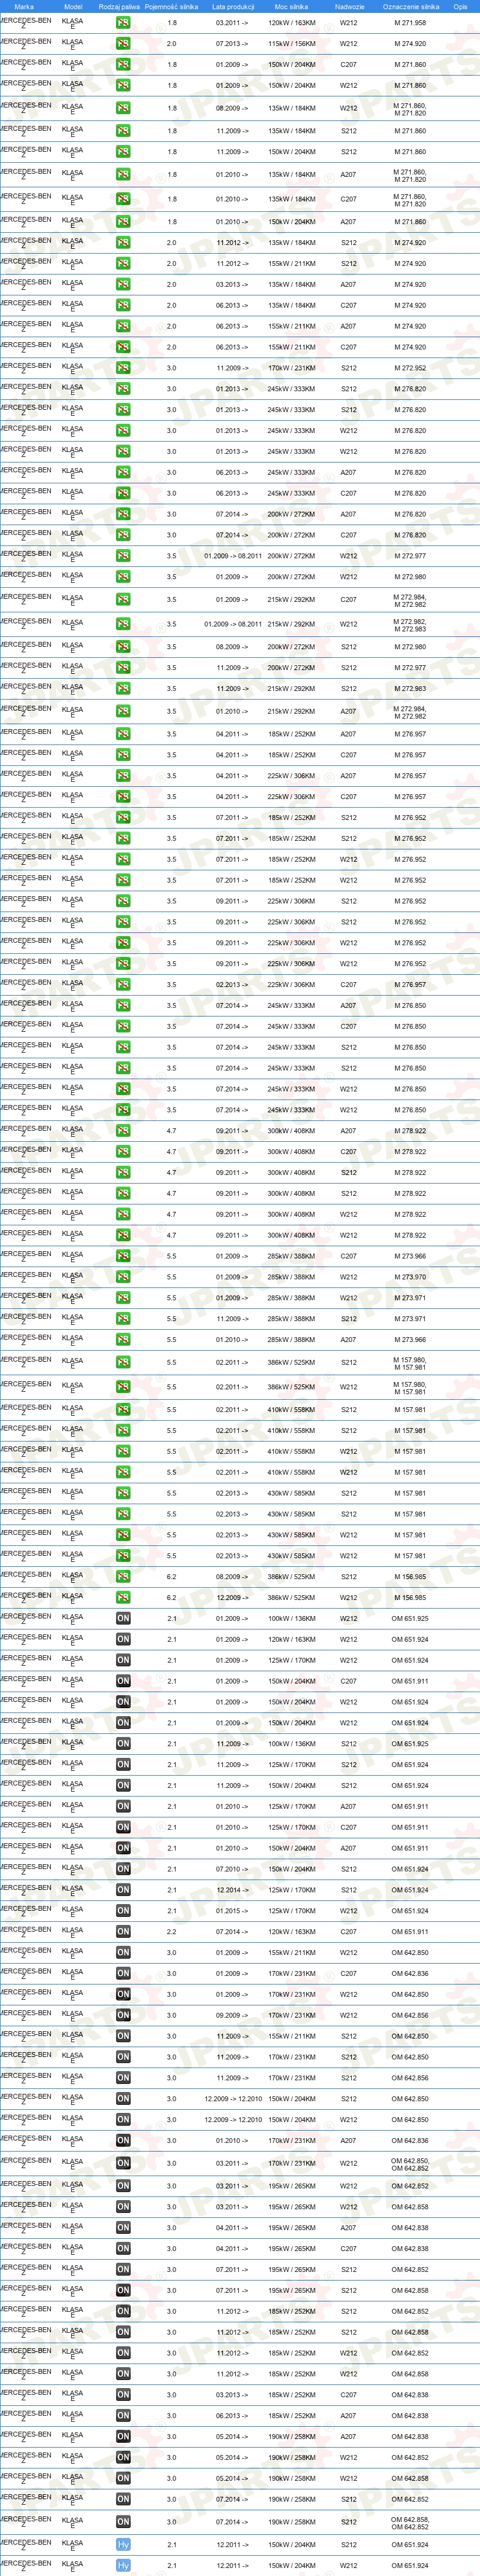The image size is (480, 2576).
Task: Click the Model column header
Action: (x=73, y=6)
